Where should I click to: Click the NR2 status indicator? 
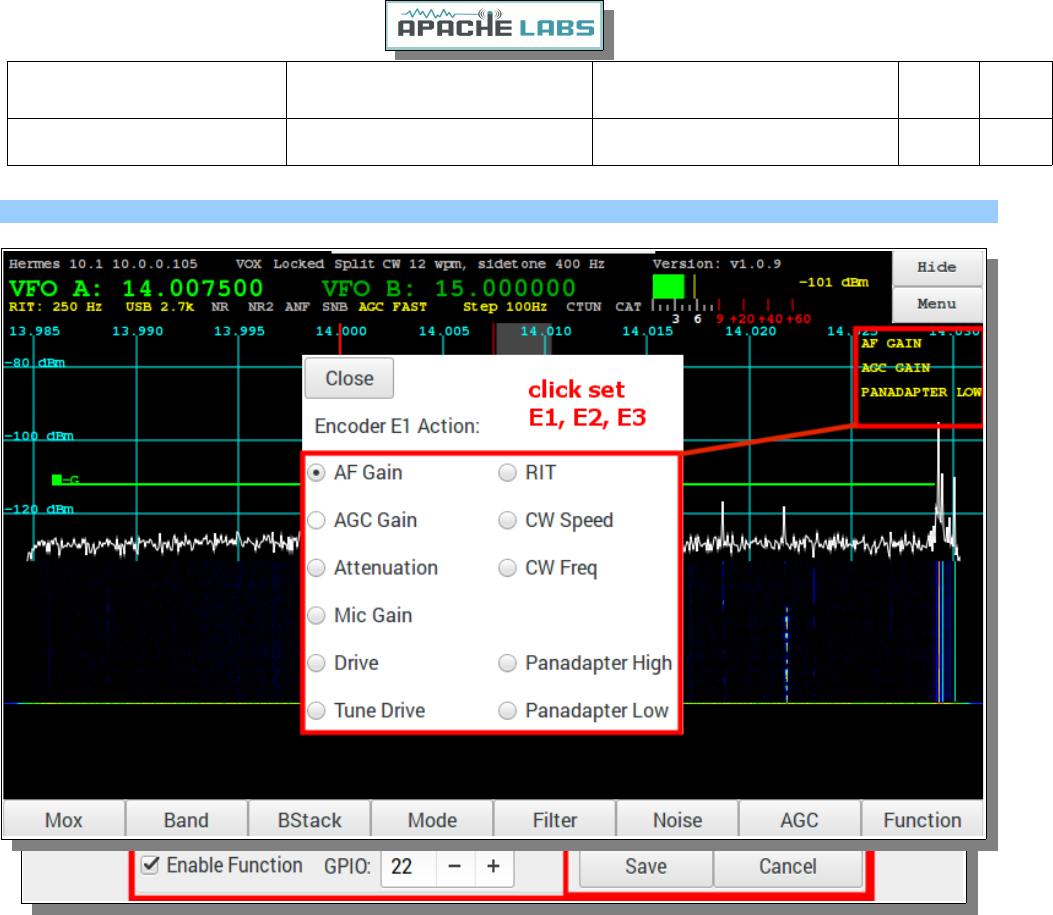261,307
